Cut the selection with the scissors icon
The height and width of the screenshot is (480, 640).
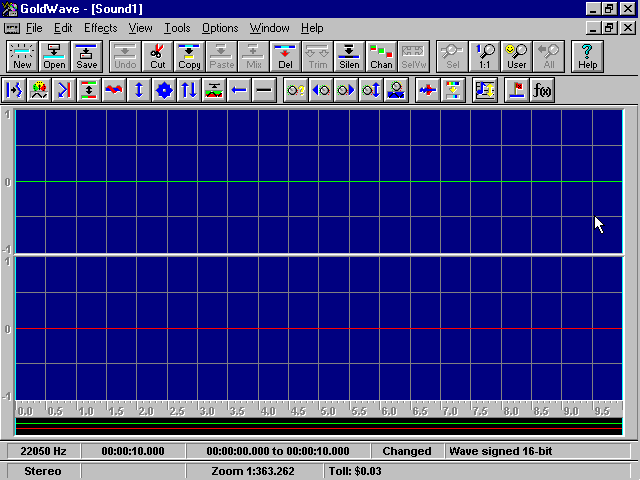pyautogui.click(x=157, y=56)
